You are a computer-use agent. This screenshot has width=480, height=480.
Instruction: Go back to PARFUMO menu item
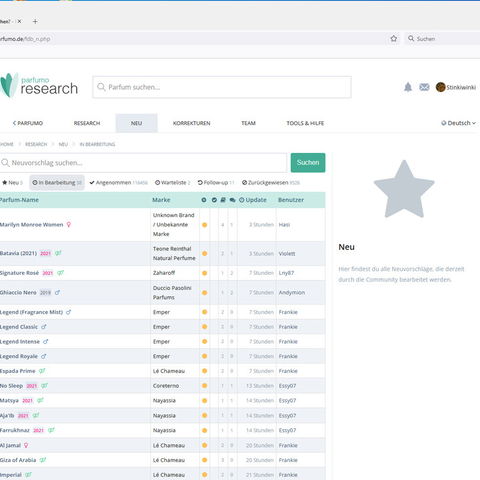point(28,123)
